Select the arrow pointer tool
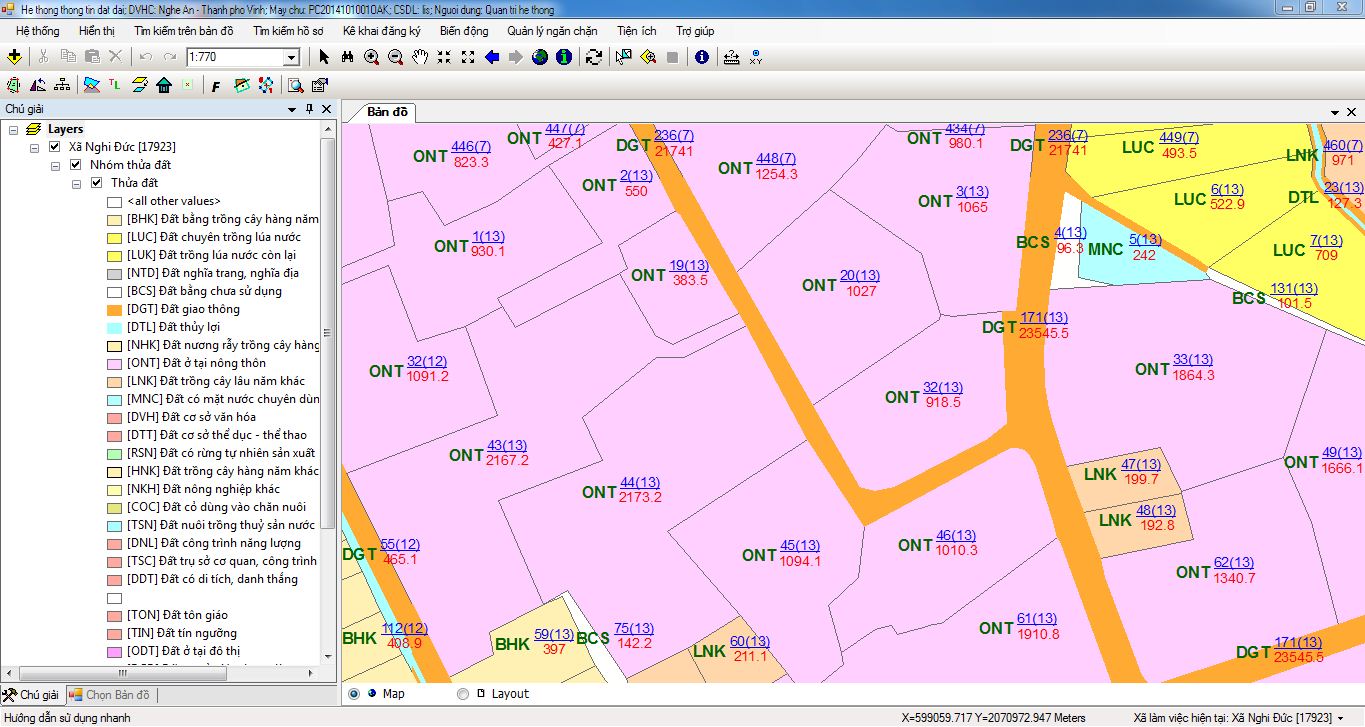The height and width of the screenshot is (727, 1365). point(324,57)
